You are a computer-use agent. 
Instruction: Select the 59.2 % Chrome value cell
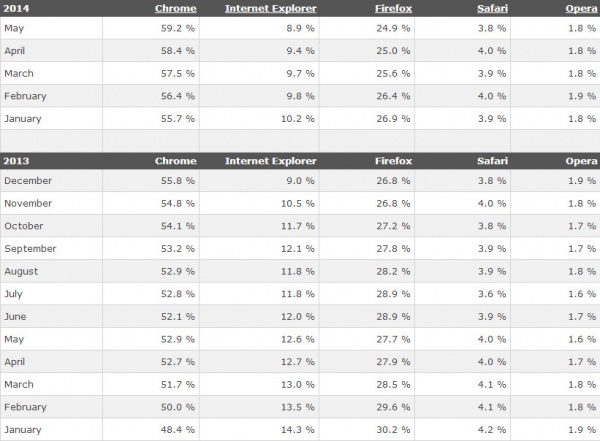[179, 27]
